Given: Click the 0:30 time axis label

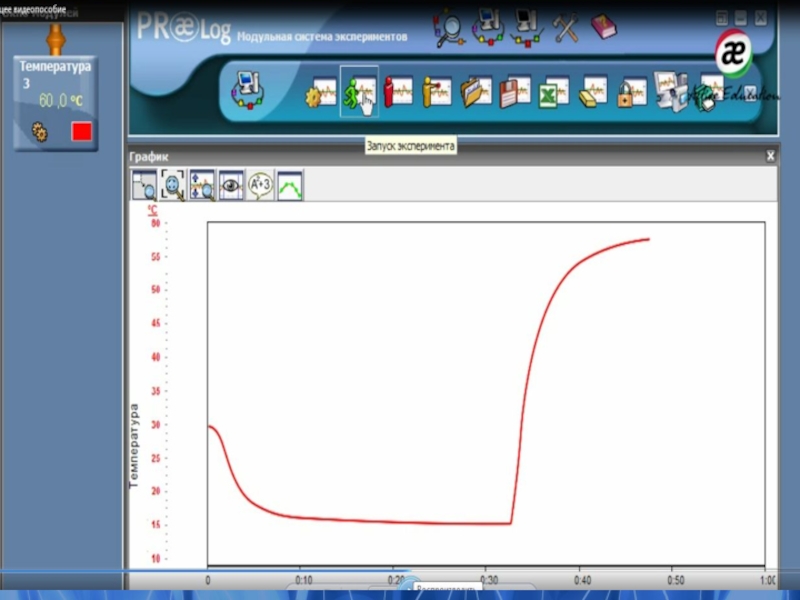Looking at the screenshot, I should pos(489,580).
